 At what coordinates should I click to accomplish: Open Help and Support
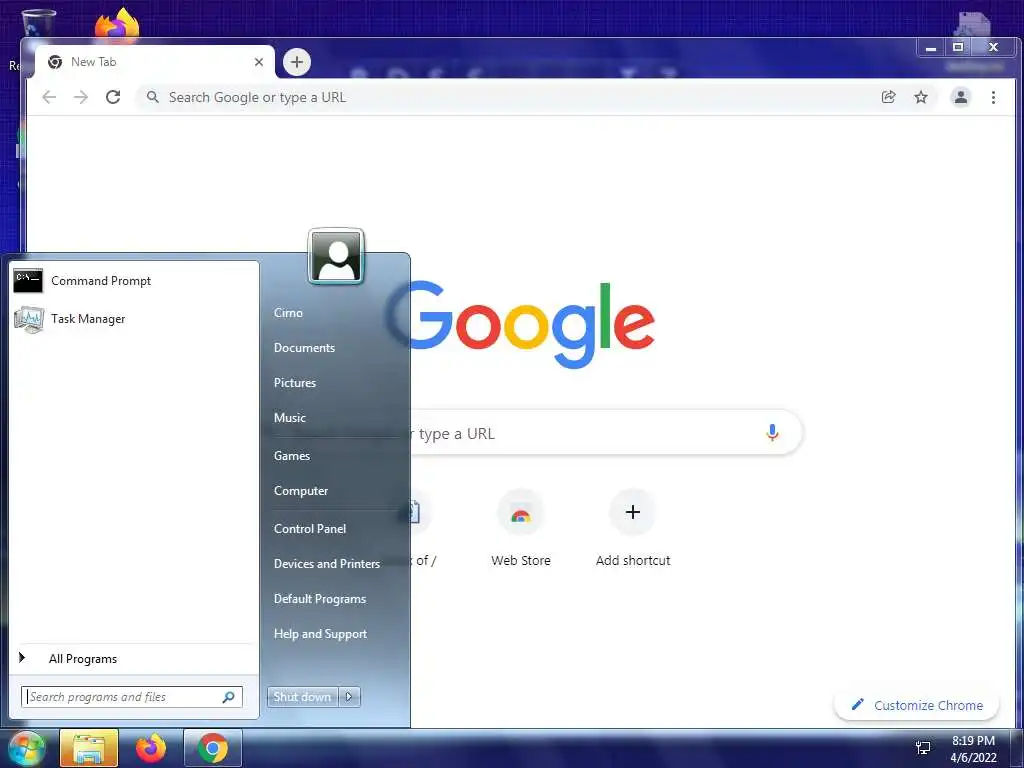pos(320,634)
